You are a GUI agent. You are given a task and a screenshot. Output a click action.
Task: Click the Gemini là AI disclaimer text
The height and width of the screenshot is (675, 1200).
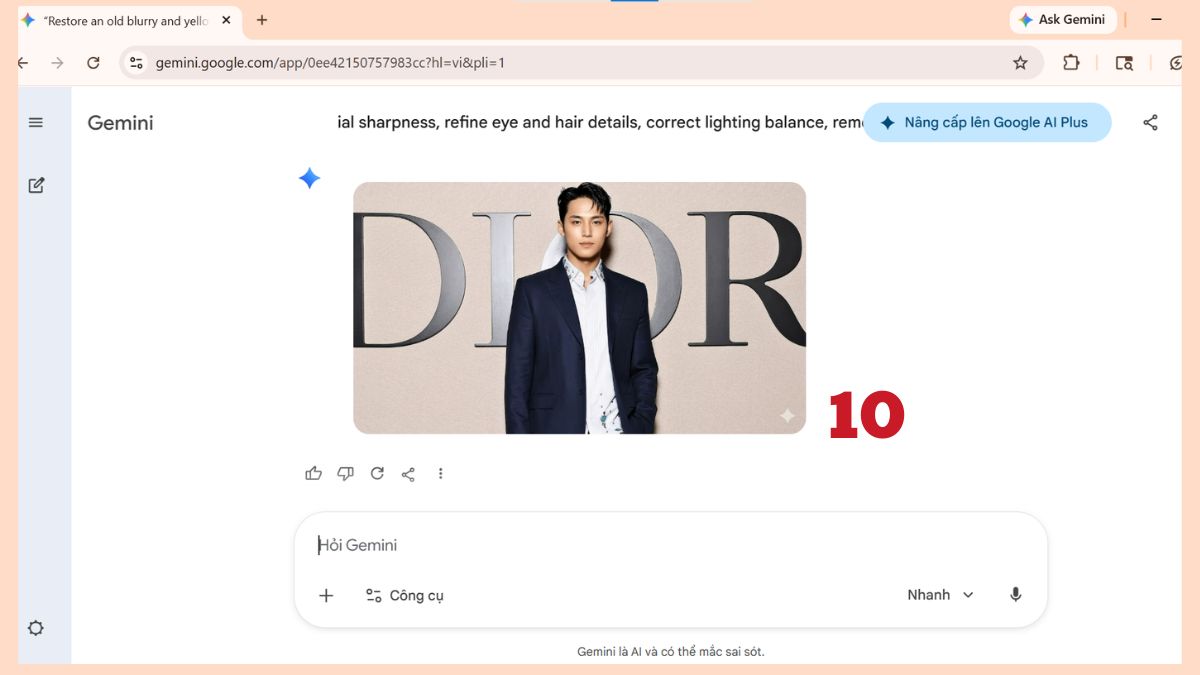671,651
